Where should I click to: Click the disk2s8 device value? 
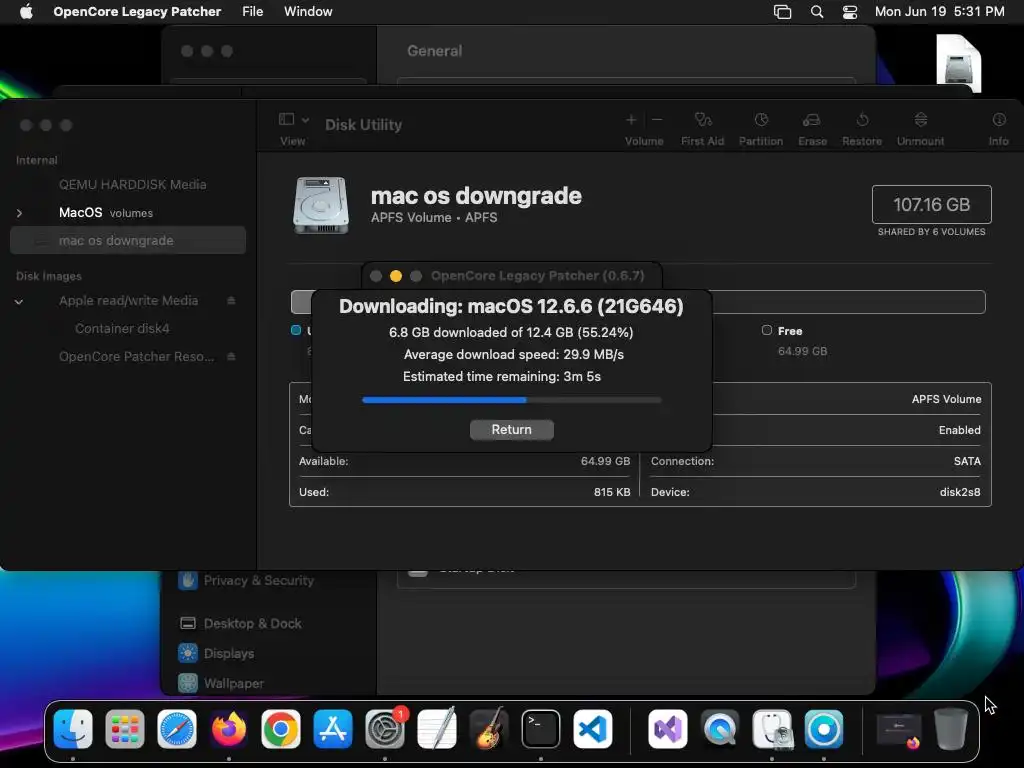pos(960,492)
